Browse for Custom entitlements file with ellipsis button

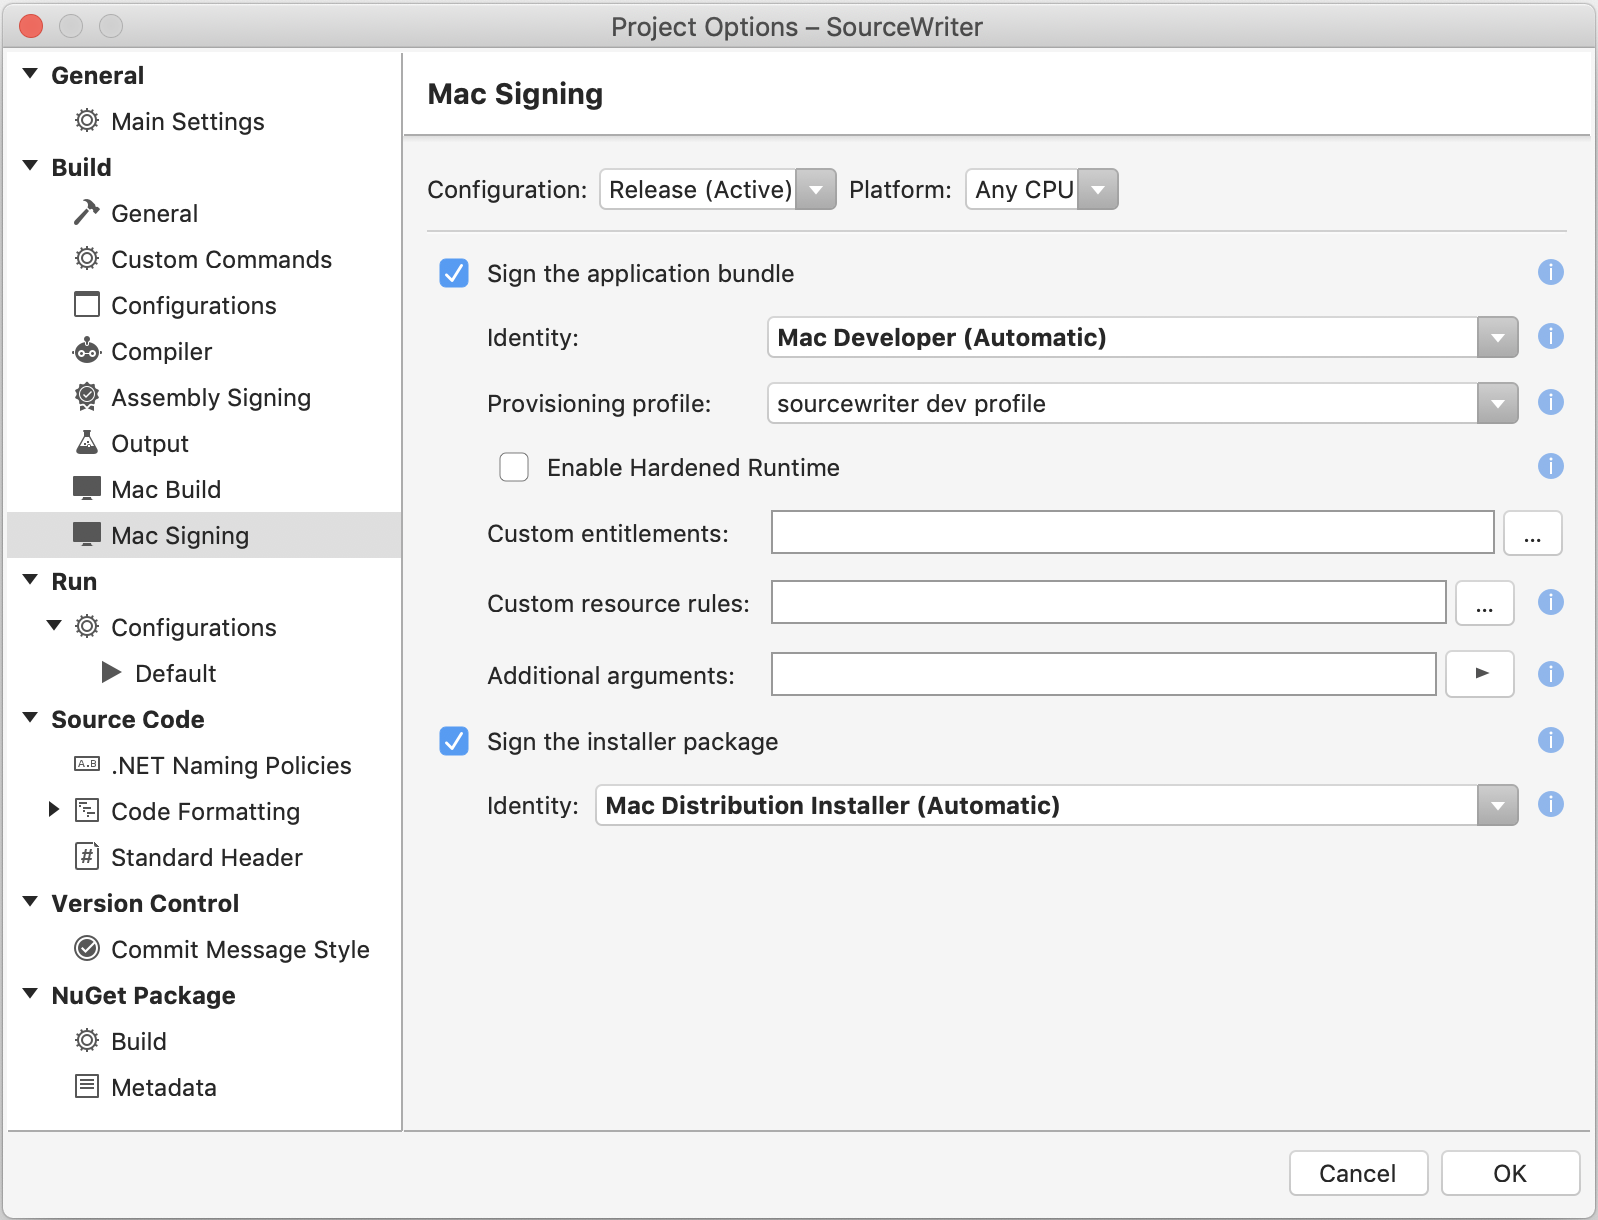pyautogui.click(x=1532, y=533)
